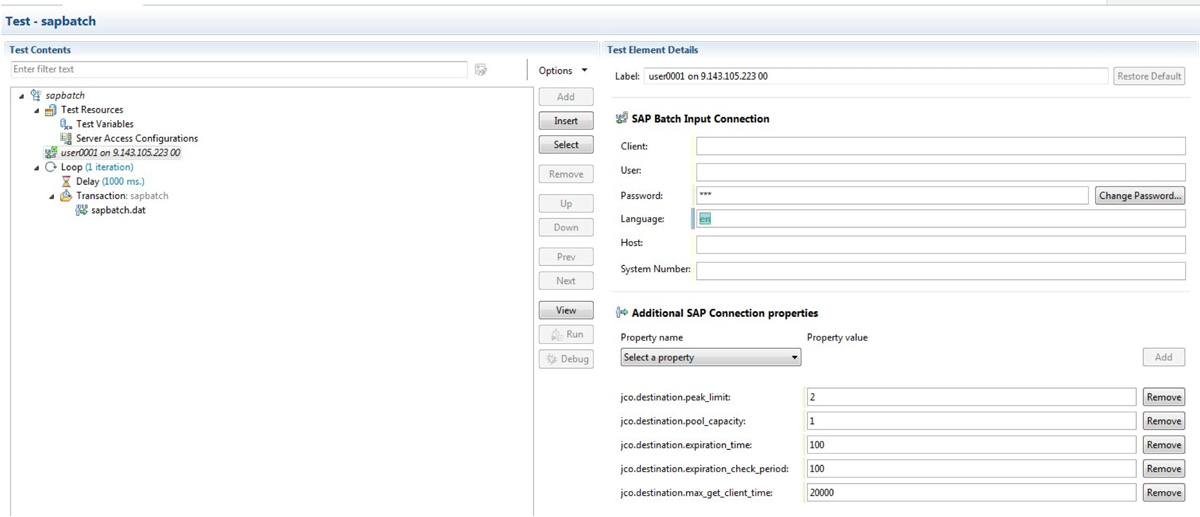Screen dimensions: 1200x517
Task: Click the Add button in Test Contents
Action: tap(566, 97)
